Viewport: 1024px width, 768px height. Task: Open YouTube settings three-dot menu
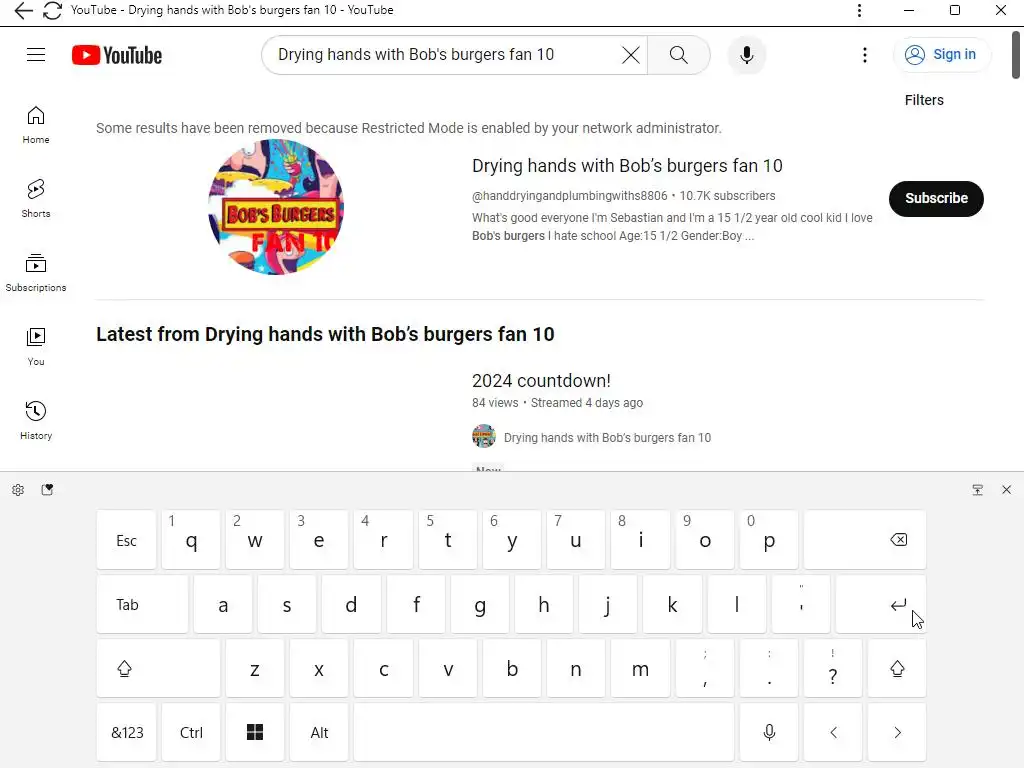pos(865,55)
